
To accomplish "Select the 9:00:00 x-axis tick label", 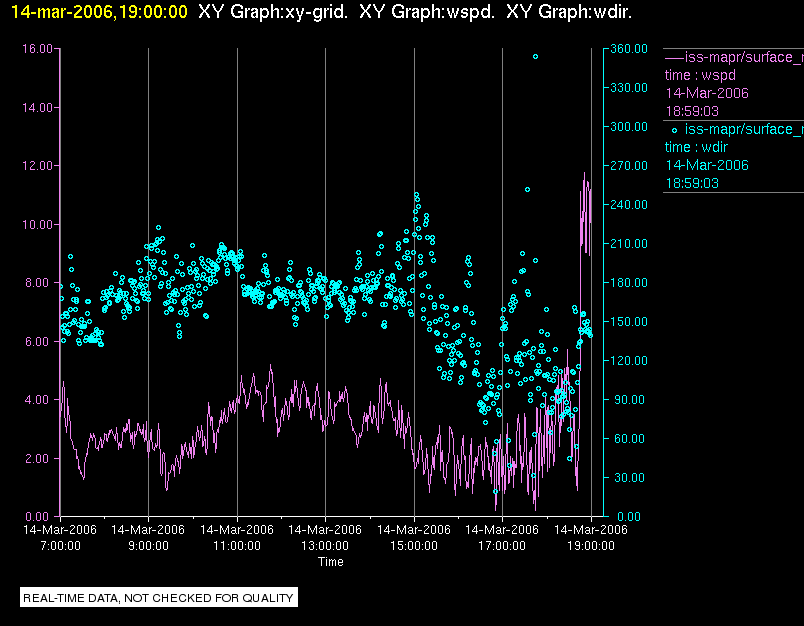I will click(x=148, y=546).
